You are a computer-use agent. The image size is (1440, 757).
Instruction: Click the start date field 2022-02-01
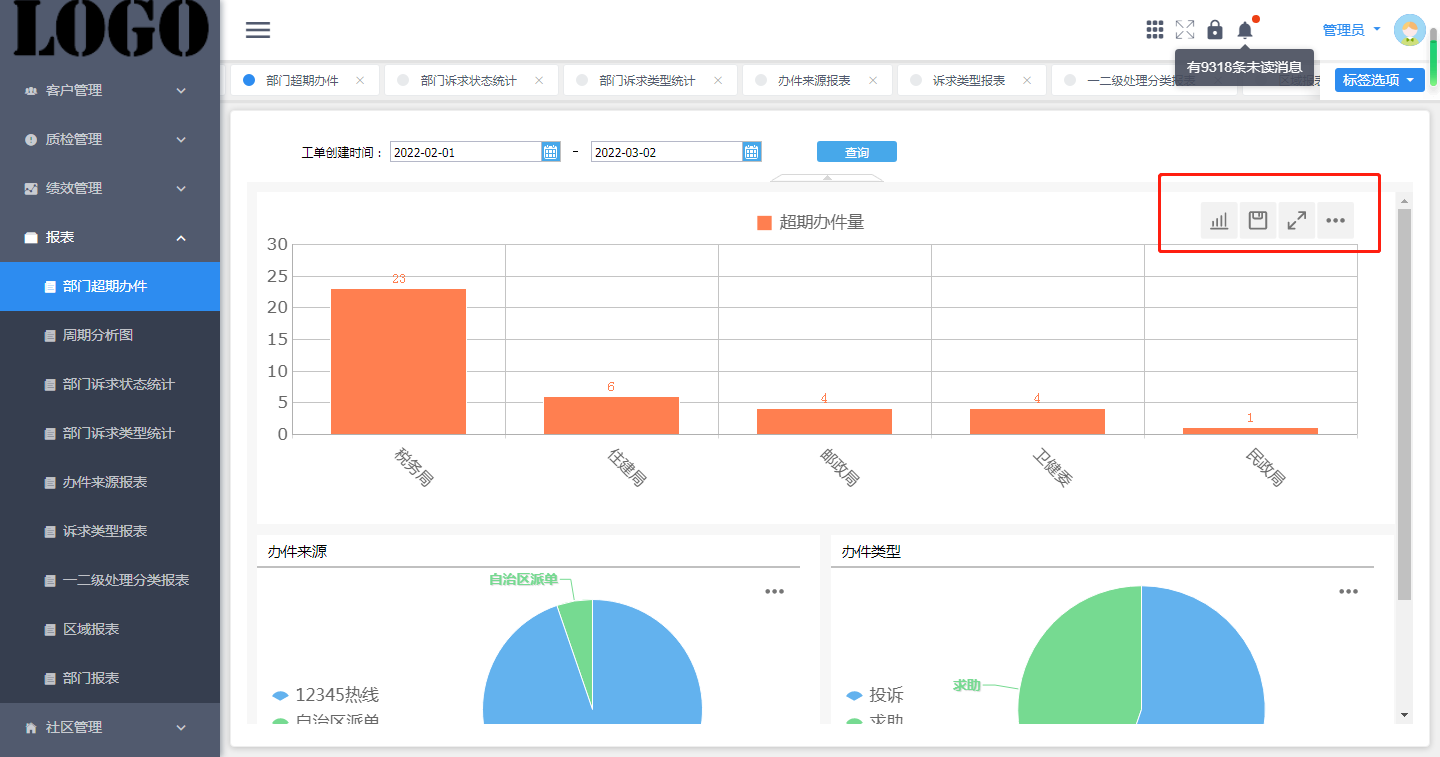point(466,152)
